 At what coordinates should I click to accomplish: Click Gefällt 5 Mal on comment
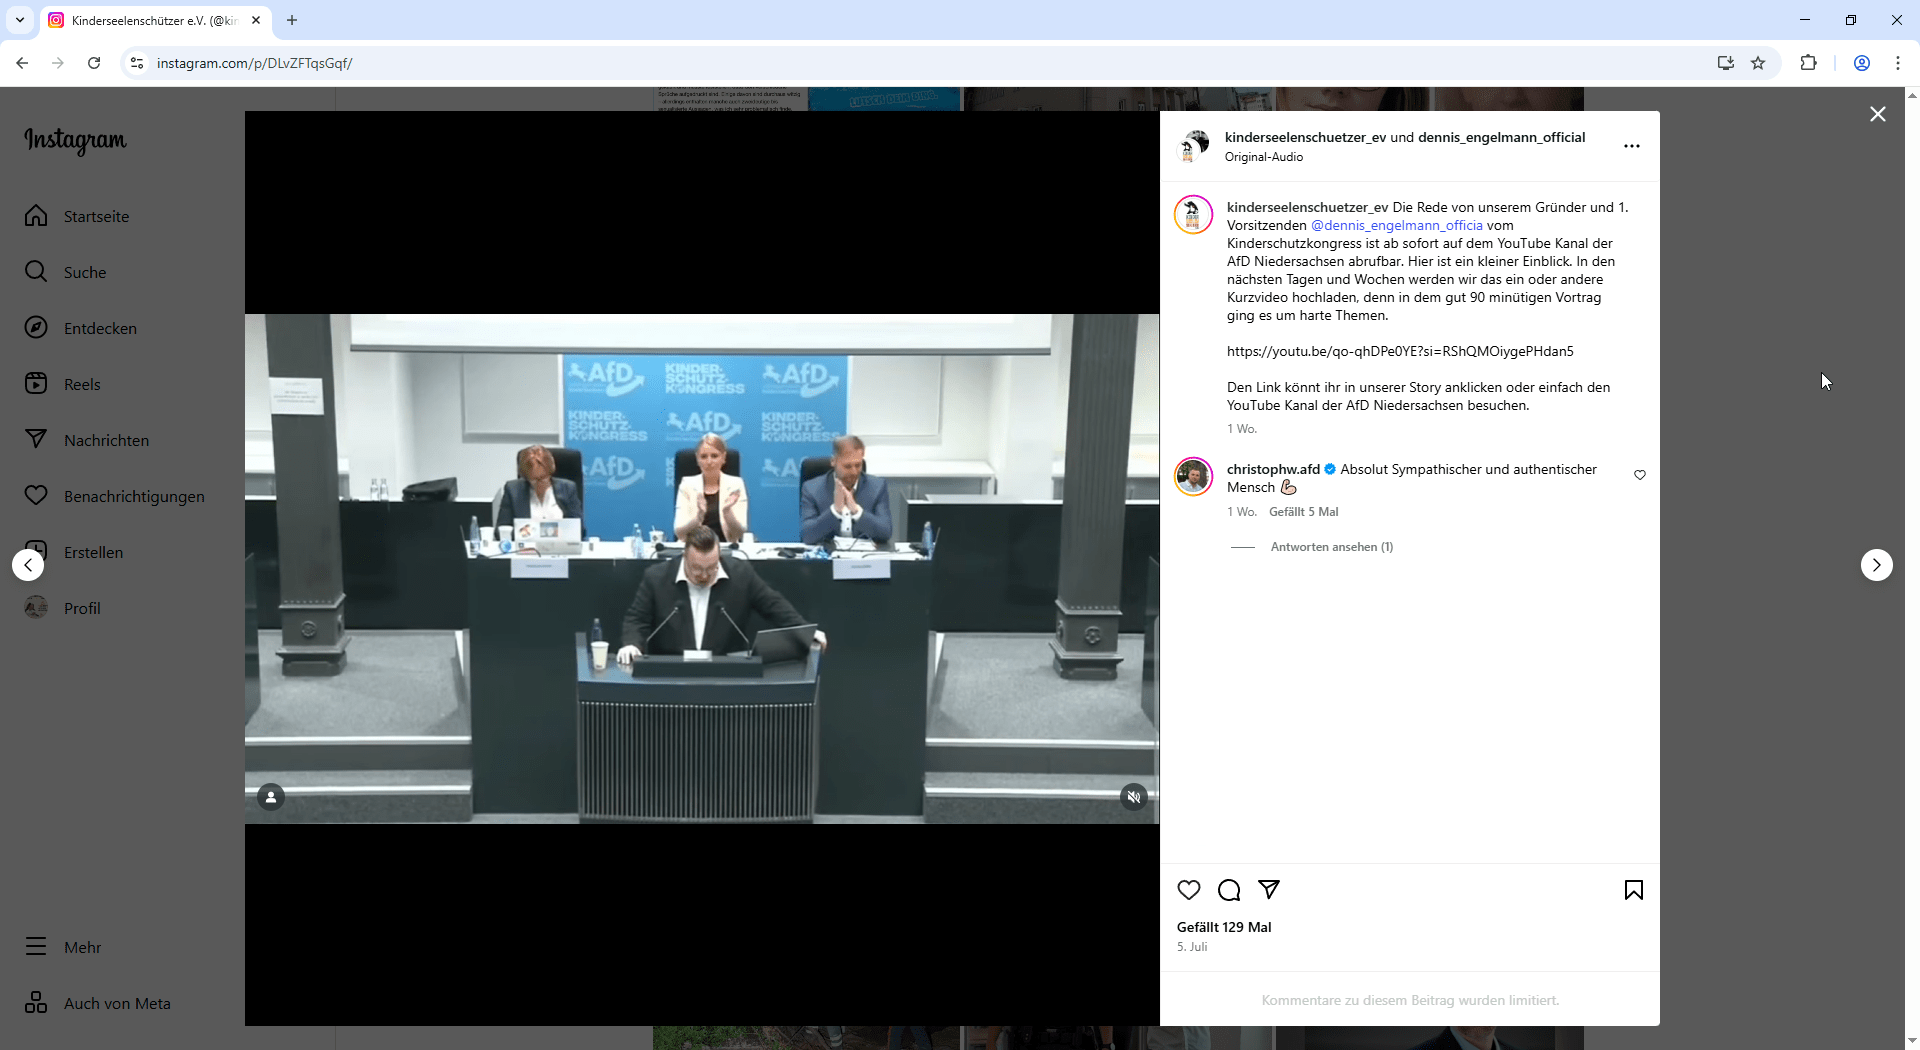point(1303,512)
